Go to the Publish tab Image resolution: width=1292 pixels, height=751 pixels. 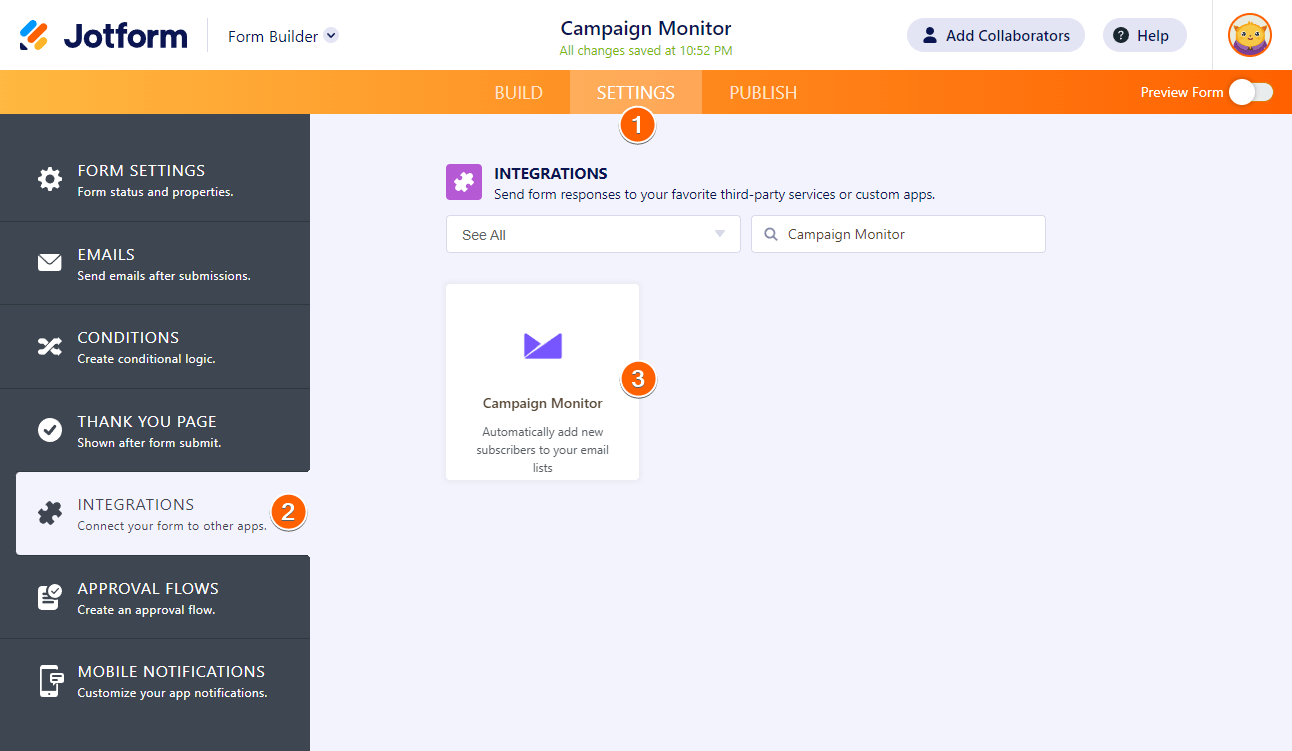tap(763, 93)
